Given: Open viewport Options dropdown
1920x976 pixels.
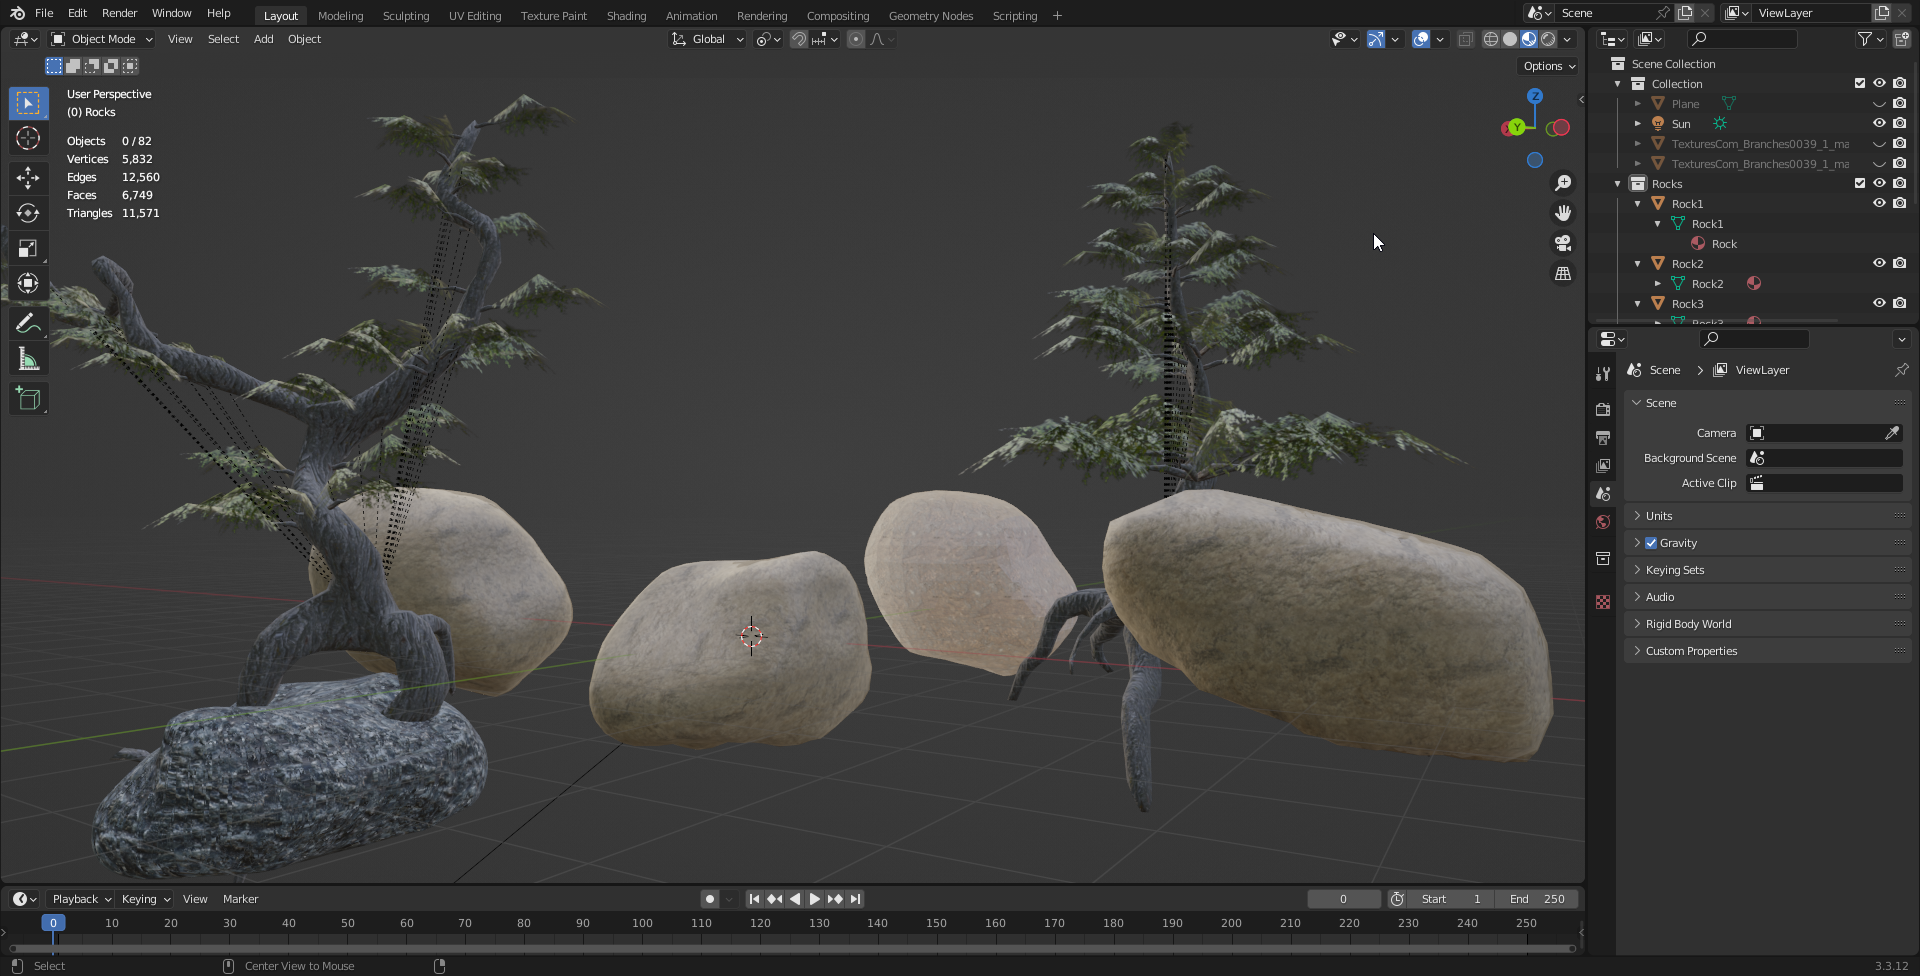Looking at the screenshot, I should pyautogui.click(x=1549, y=66).
